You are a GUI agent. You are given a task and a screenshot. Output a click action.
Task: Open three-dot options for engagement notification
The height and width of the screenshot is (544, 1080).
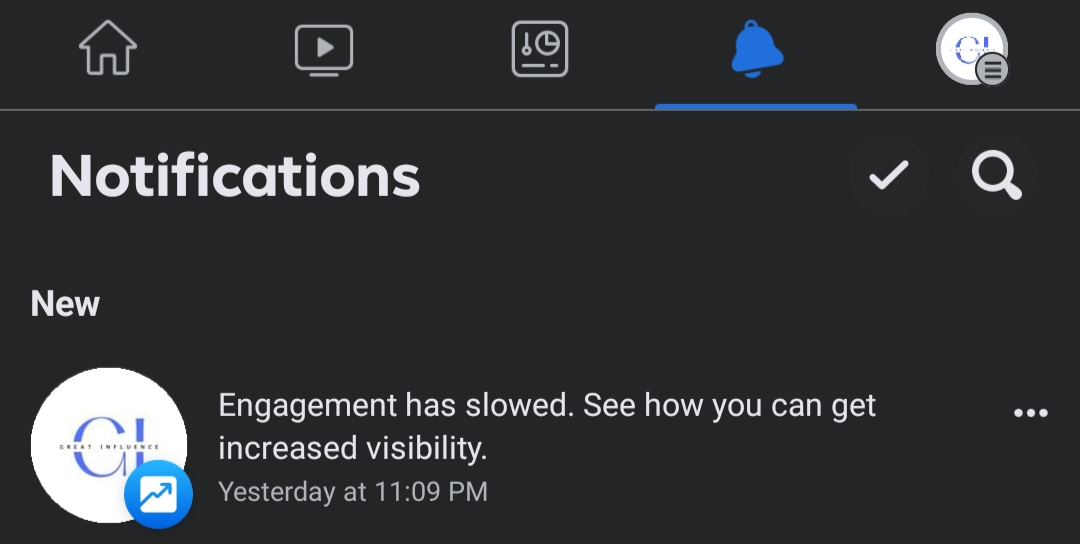pos(1031,412)
